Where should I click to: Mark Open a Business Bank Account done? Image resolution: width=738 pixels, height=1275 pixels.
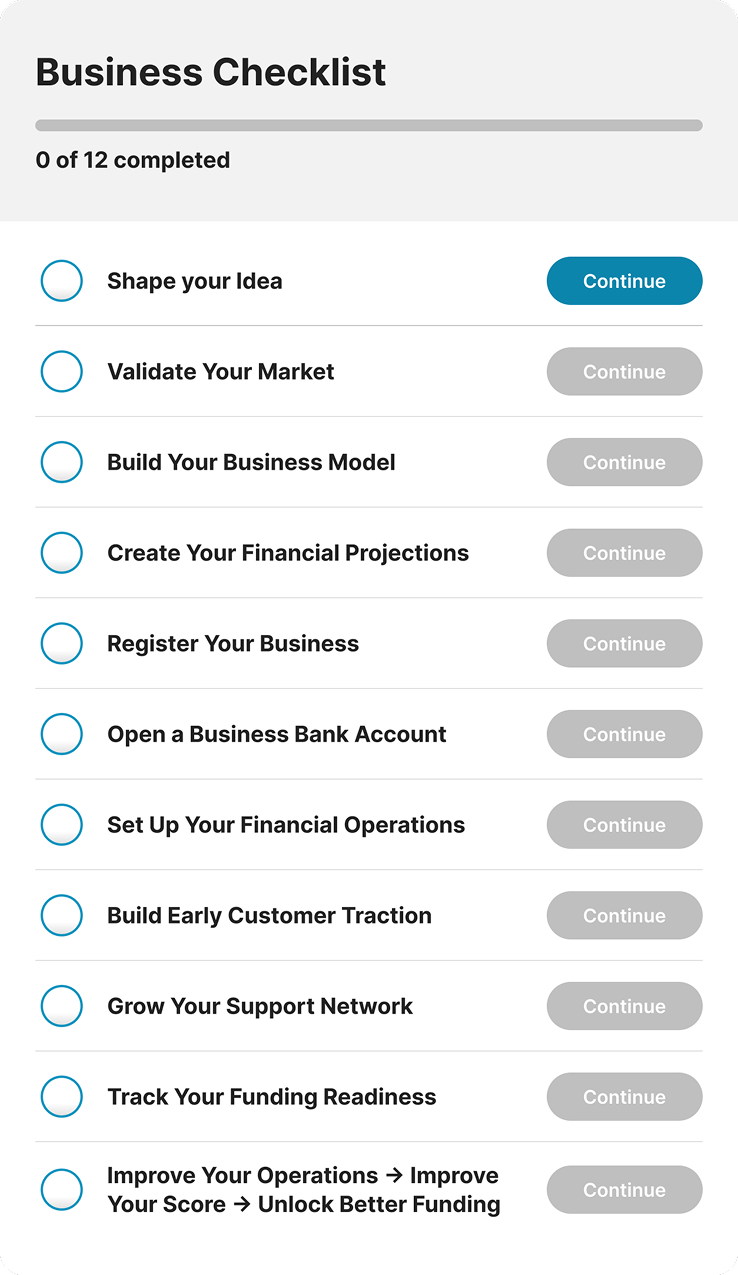[x=62, y=734]
